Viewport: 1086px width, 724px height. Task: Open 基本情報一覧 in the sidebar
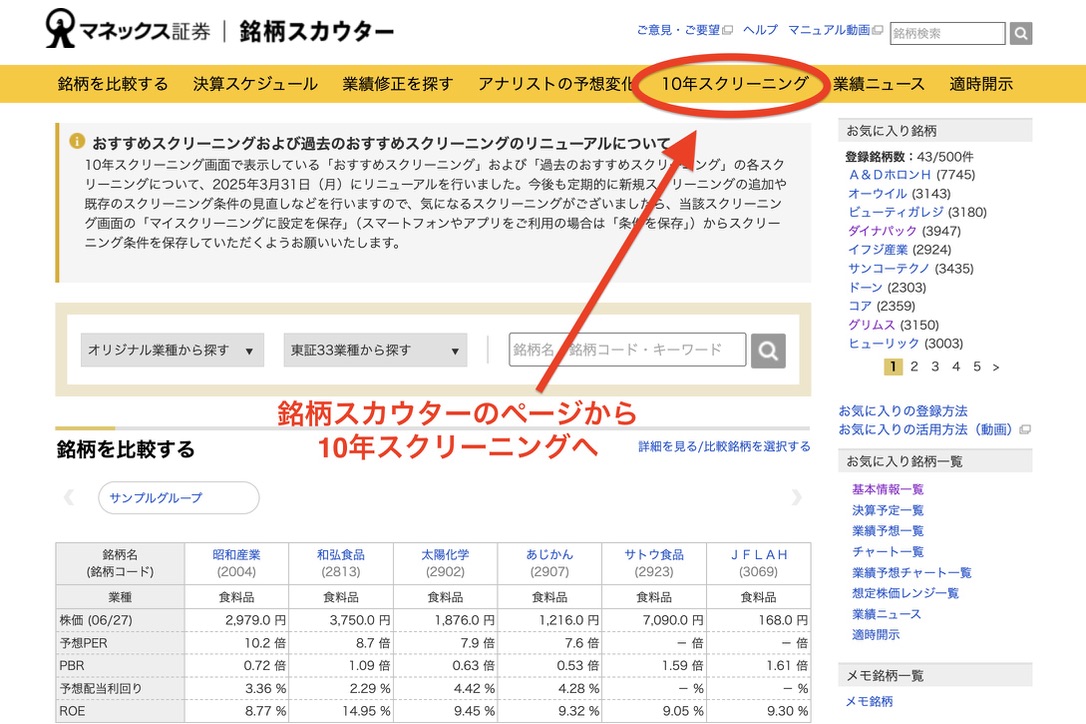pyautogui.click(x=887, y=489)
